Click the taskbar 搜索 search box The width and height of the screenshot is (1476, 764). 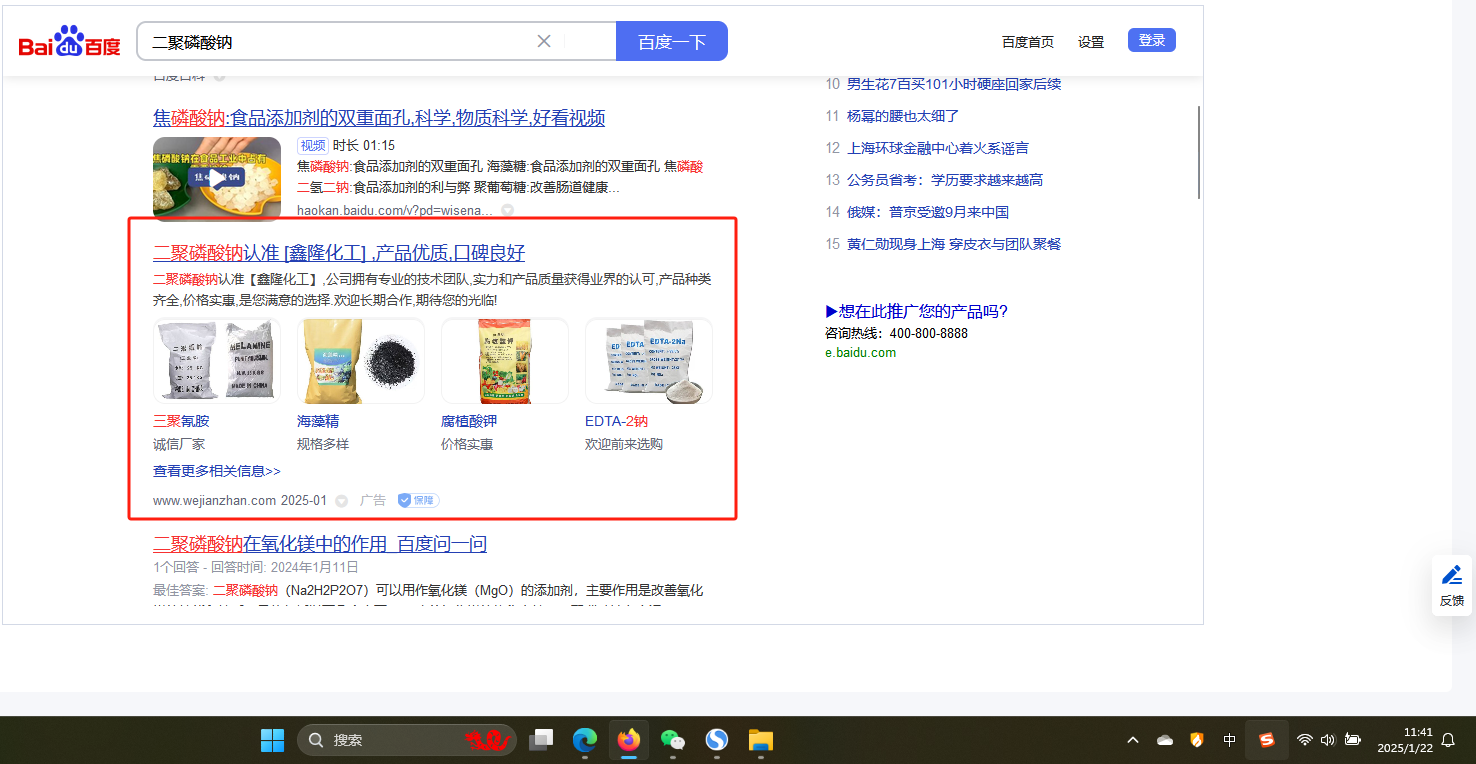coord(407,740)
